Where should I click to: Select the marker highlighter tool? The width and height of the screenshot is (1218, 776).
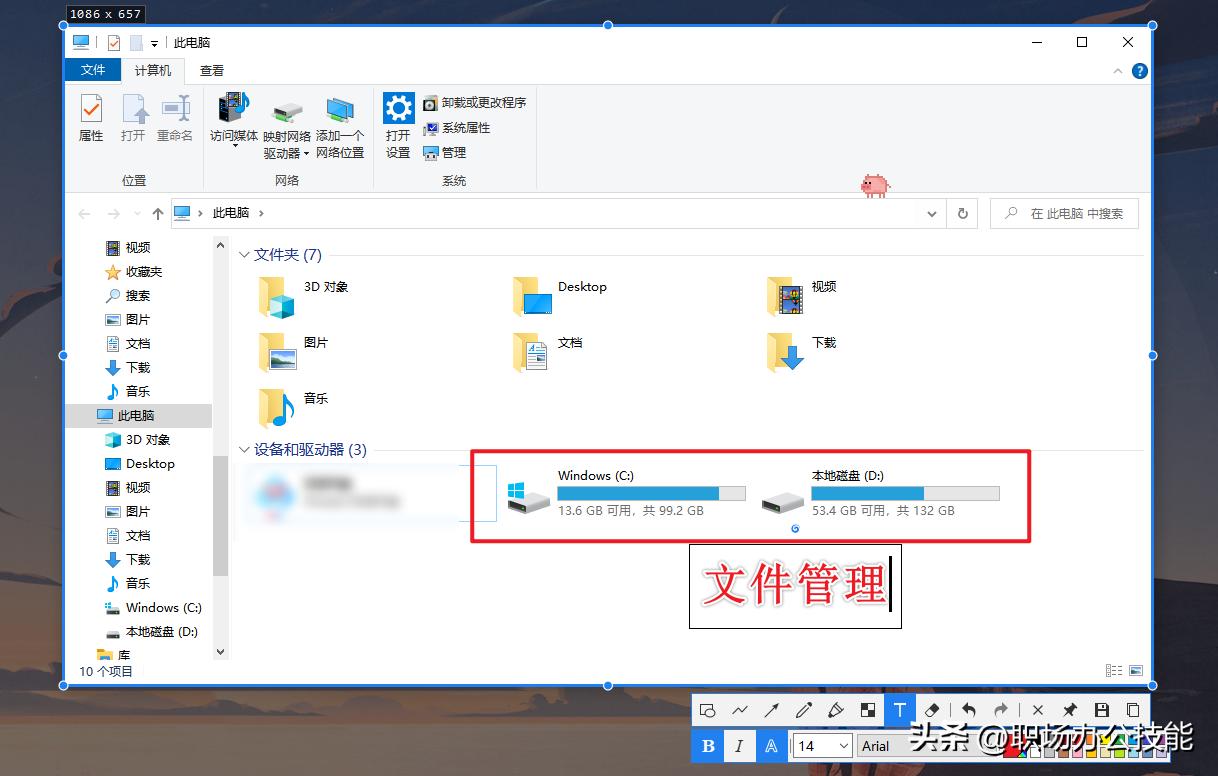point(837,709)
